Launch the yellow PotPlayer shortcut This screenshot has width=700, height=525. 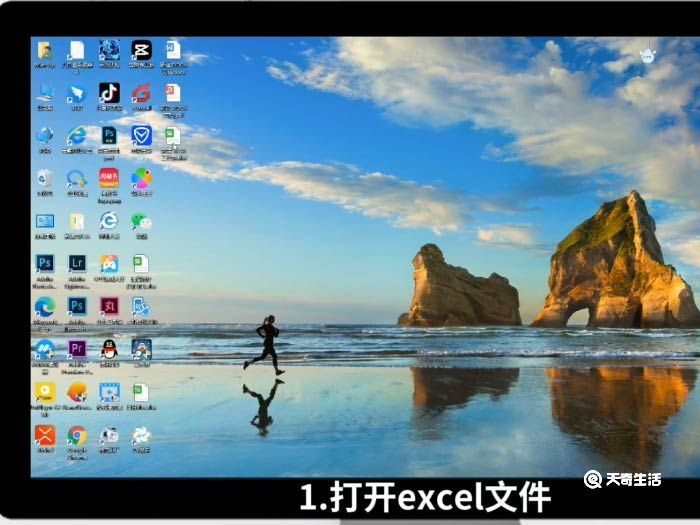(45, 393)
